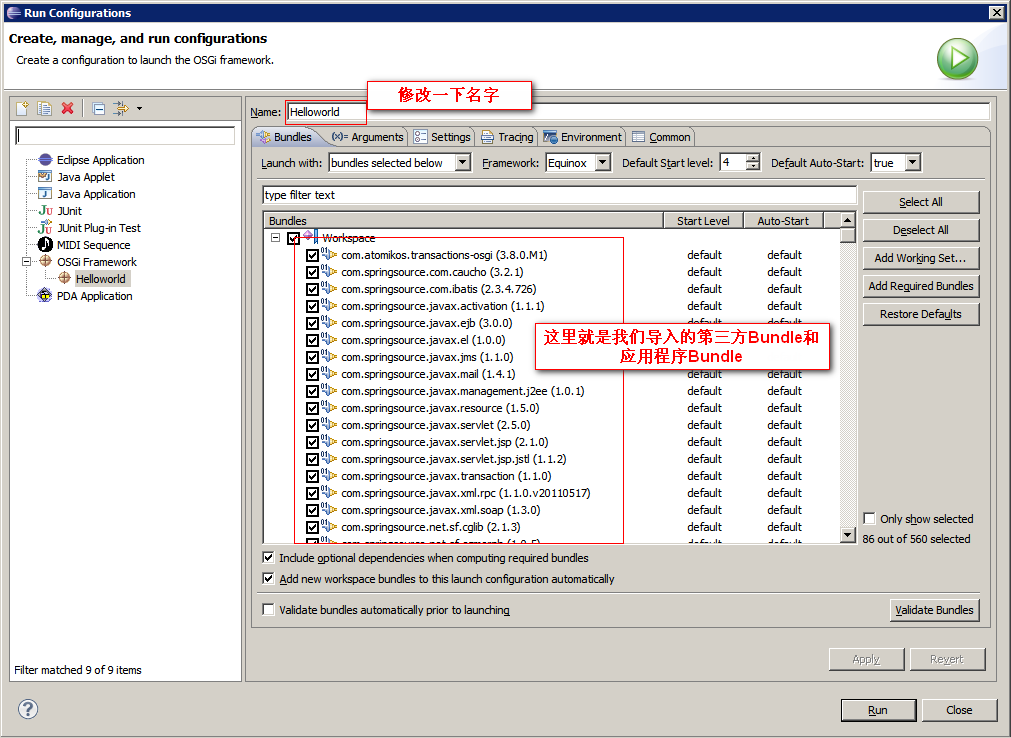1011x738 pixels.
Task: Click the Start Level column header
Action: click(703, 220)
